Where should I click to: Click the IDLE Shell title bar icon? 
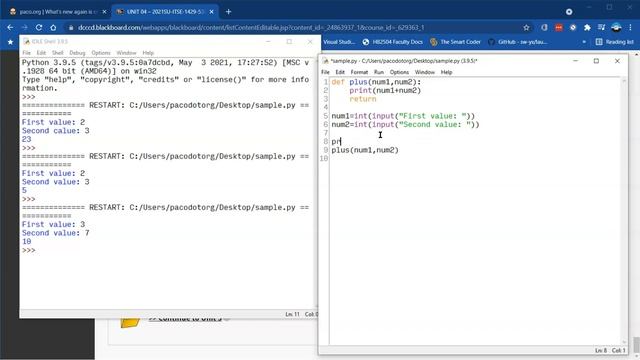(x=27, y=42)
